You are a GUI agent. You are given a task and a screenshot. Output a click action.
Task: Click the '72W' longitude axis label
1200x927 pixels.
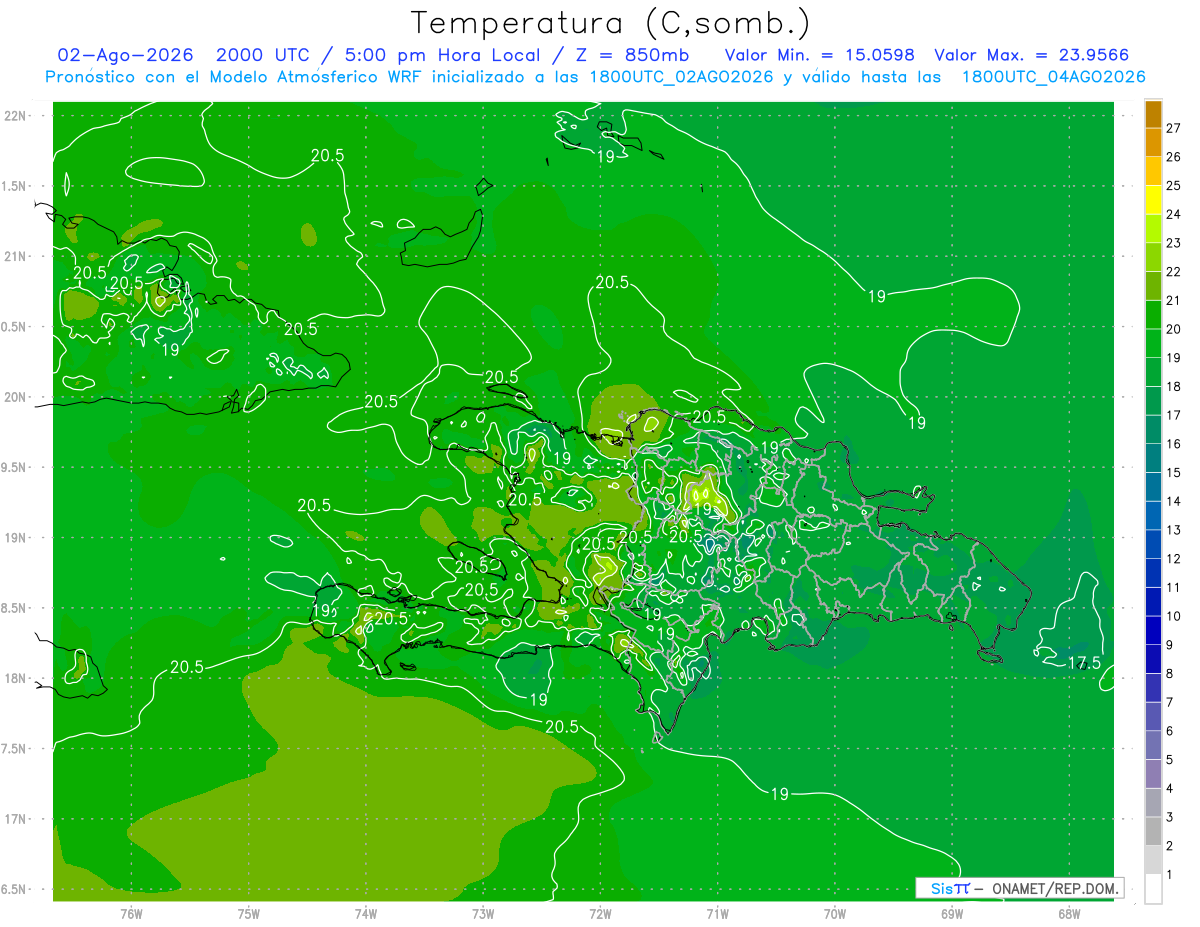(600, 913)
